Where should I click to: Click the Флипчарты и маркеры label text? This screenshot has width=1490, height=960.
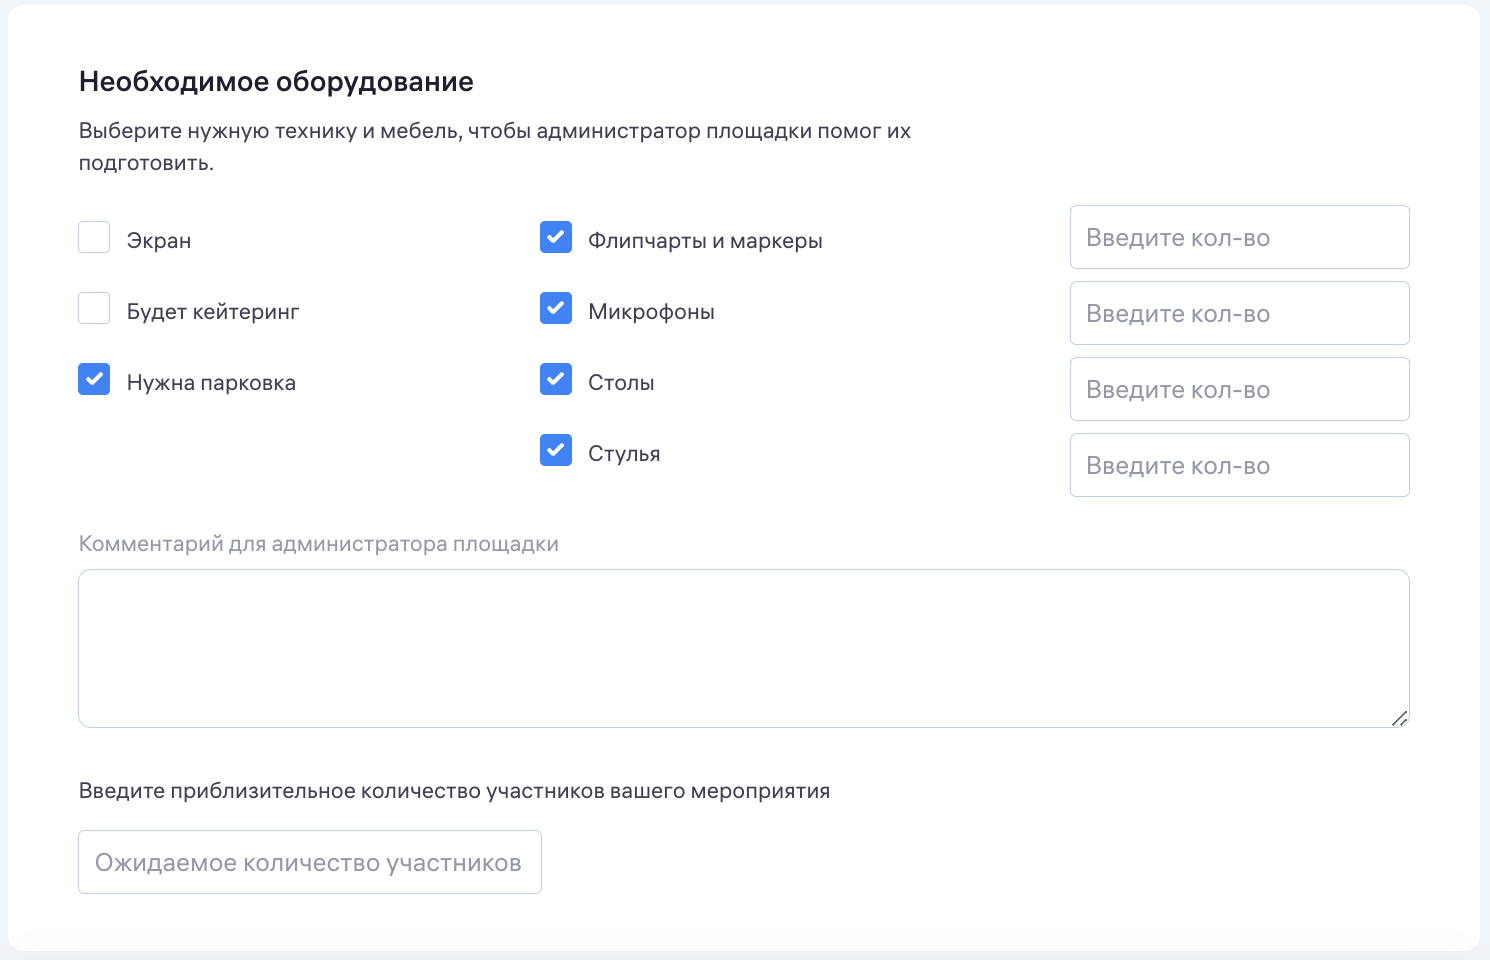coord(705,241)
